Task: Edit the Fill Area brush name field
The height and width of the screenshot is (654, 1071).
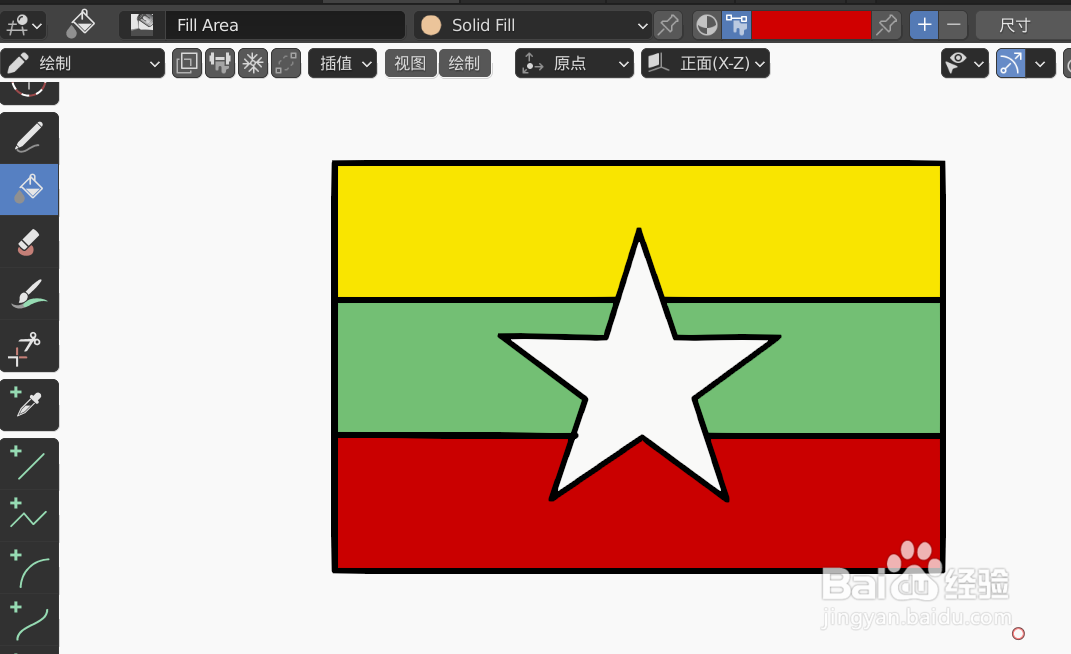Action: 285,25
